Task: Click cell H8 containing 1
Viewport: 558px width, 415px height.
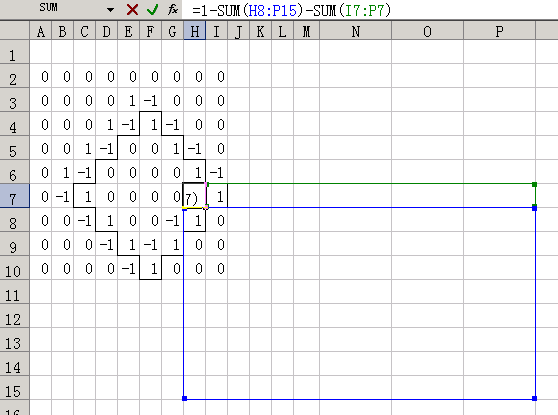Action: [195, 220]
